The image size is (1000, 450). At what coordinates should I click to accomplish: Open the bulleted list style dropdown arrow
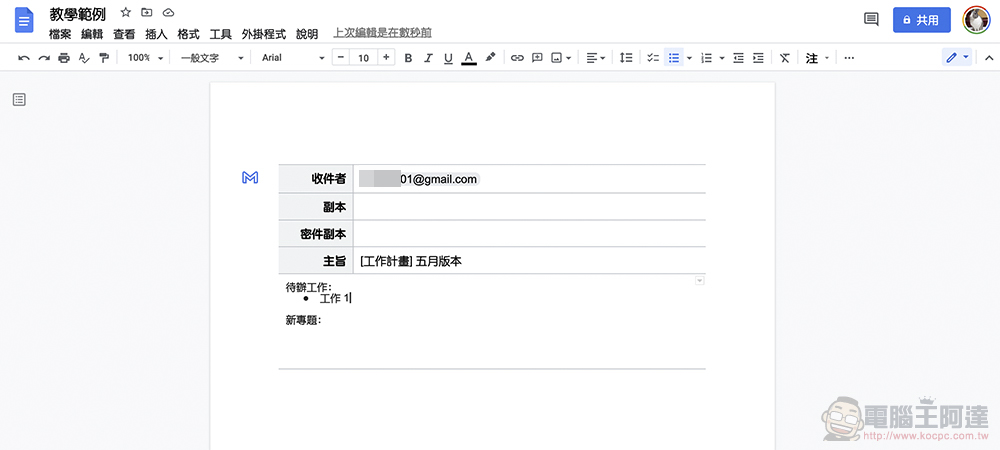click(x=689, y=58)
